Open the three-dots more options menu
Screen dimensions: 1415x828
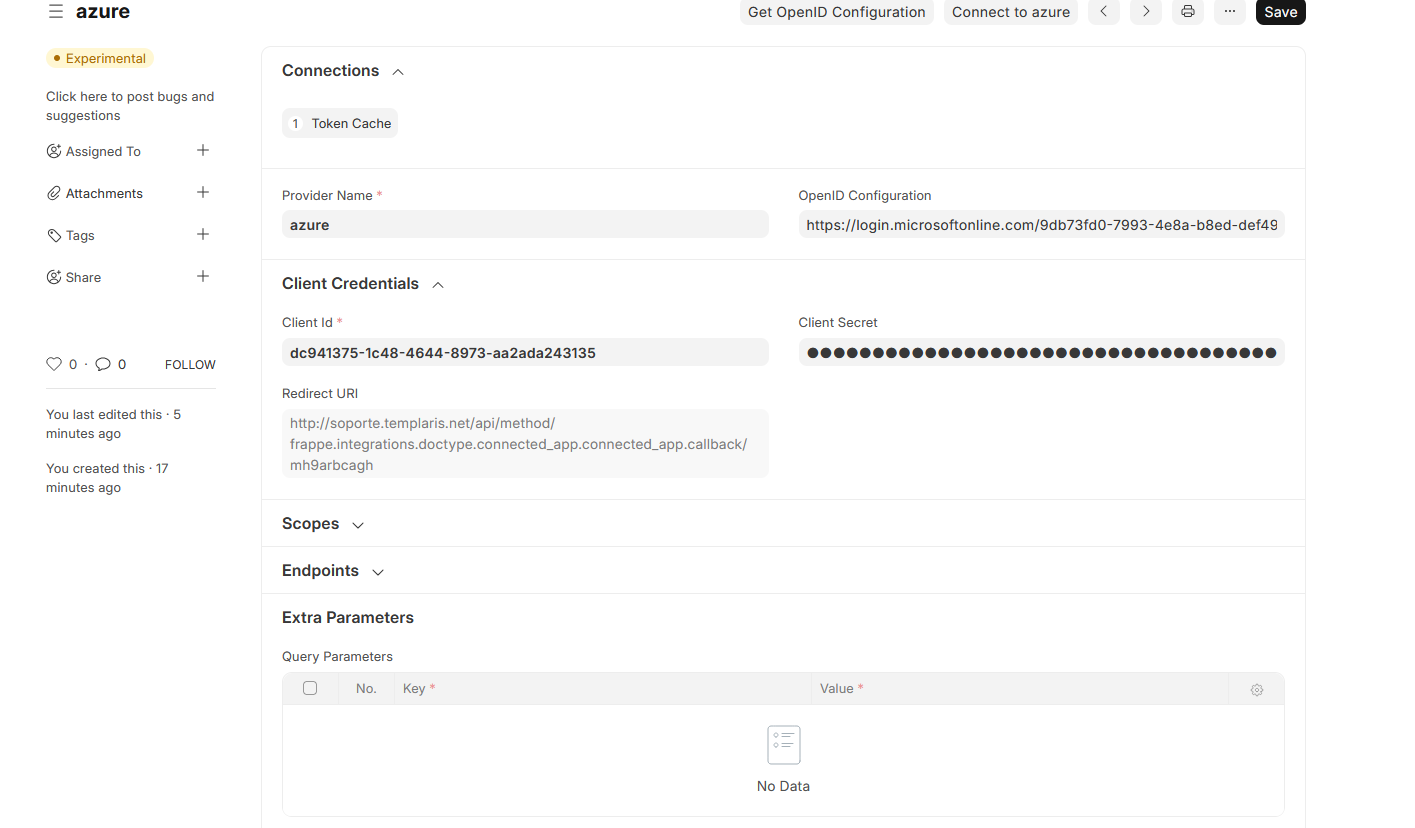pos(1229,12)
